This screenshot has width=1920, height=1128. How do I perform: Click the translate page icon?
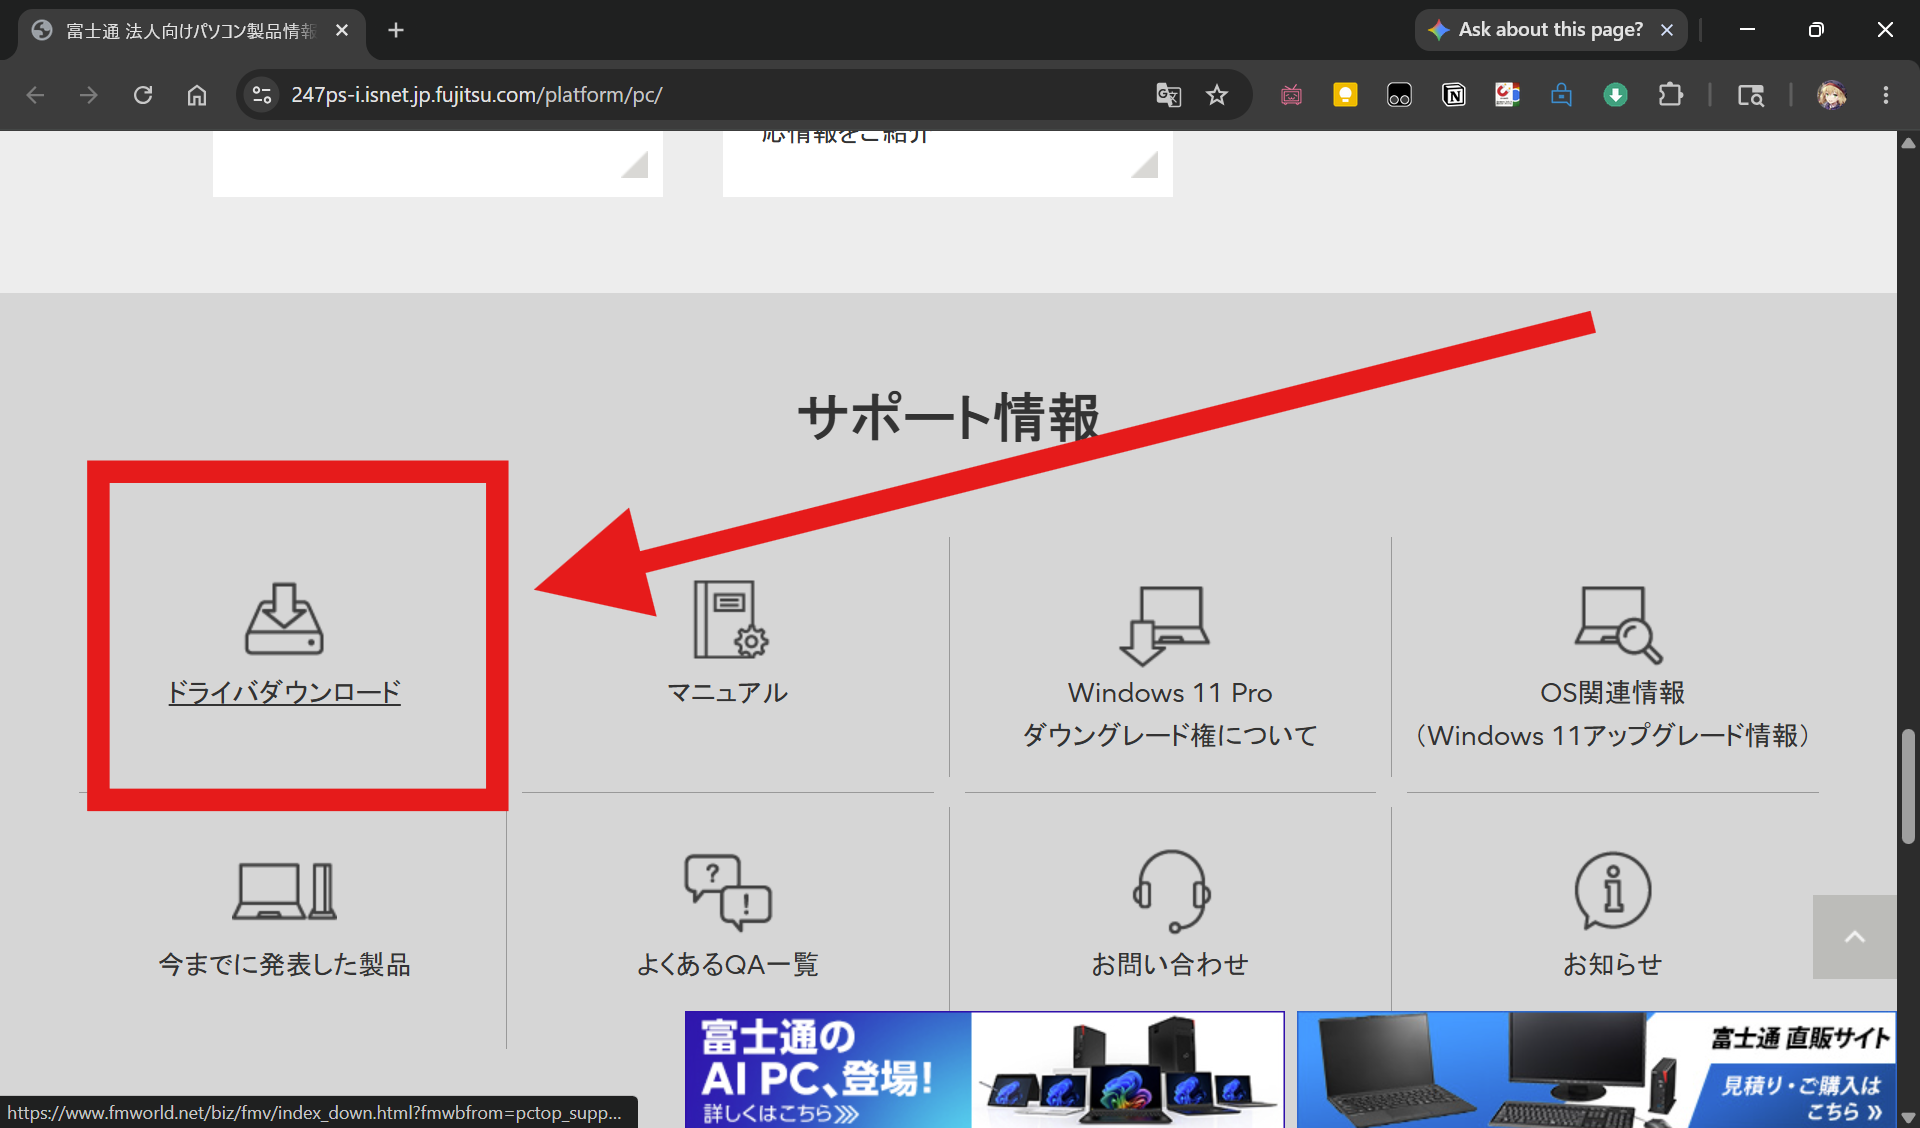click(x=1168, y=95)
